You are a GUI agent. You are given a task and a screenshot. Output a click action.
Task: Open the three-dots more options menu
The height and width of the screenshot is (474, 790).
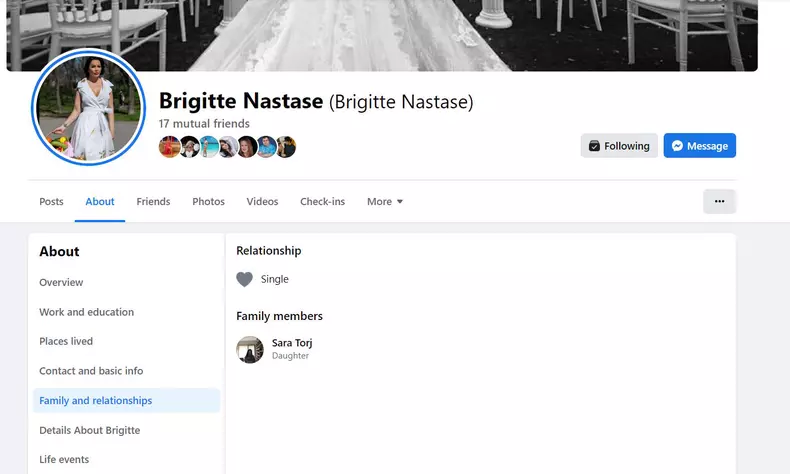(719, 201)
